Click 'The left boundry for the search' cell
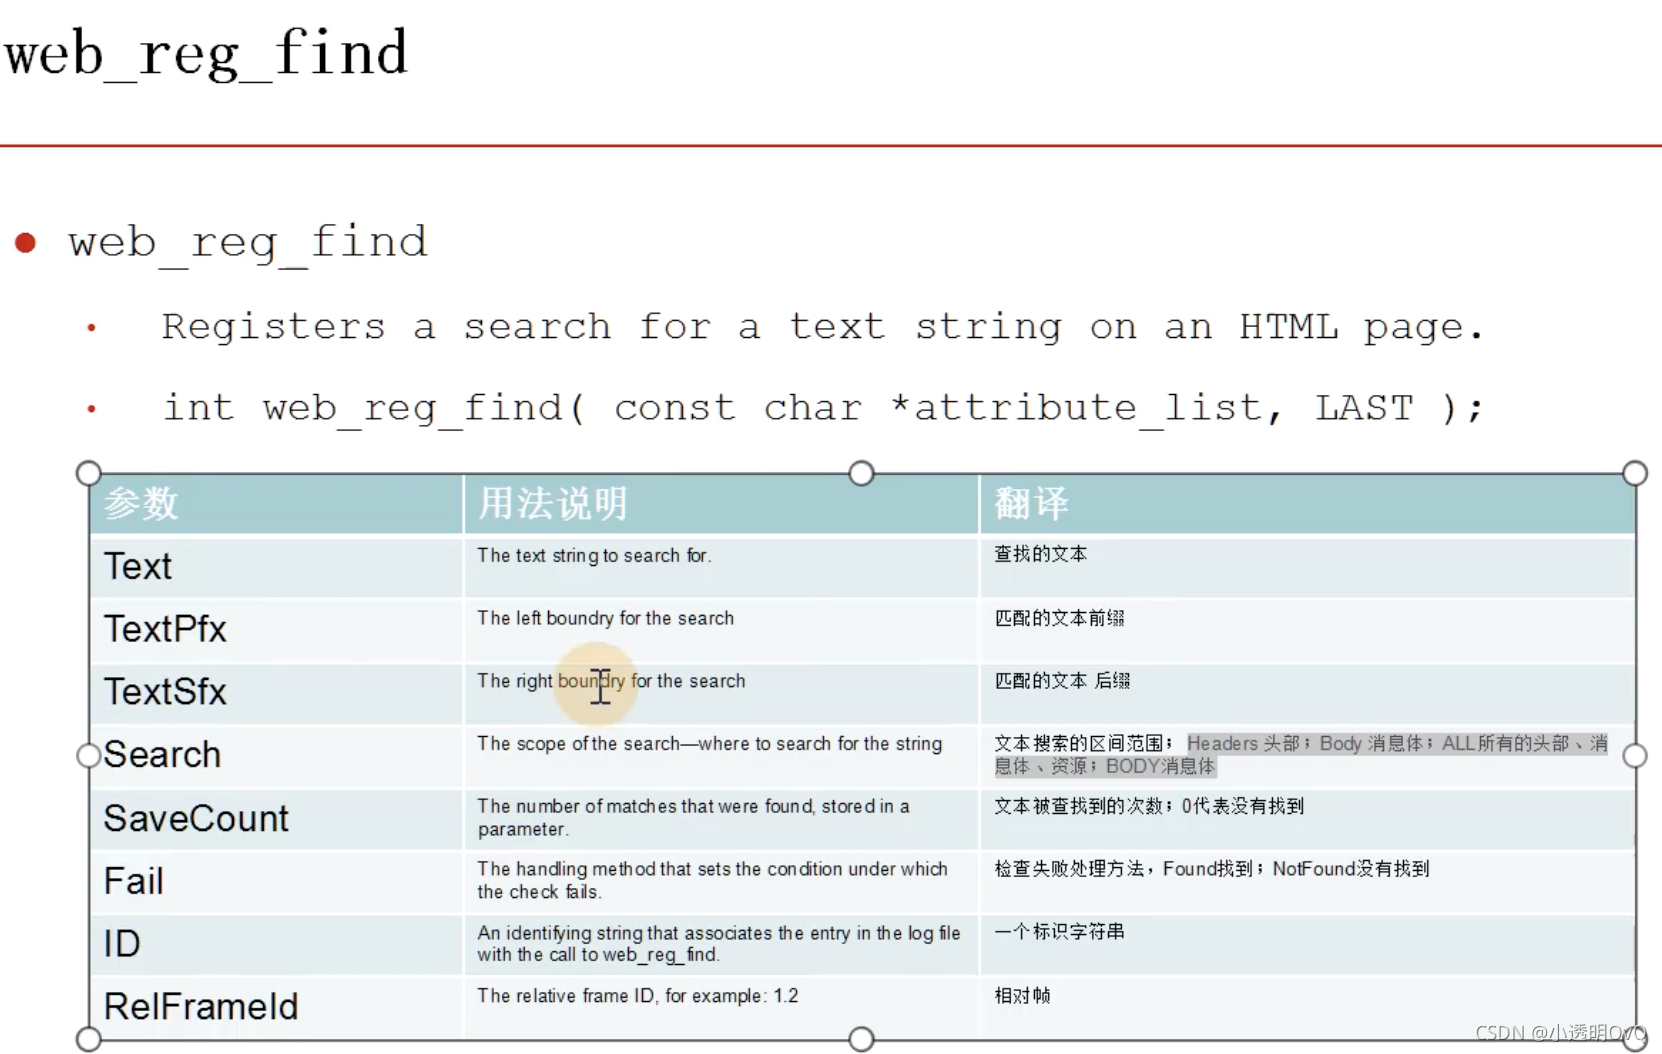The image size is (1662, 1054). (721, 630)
